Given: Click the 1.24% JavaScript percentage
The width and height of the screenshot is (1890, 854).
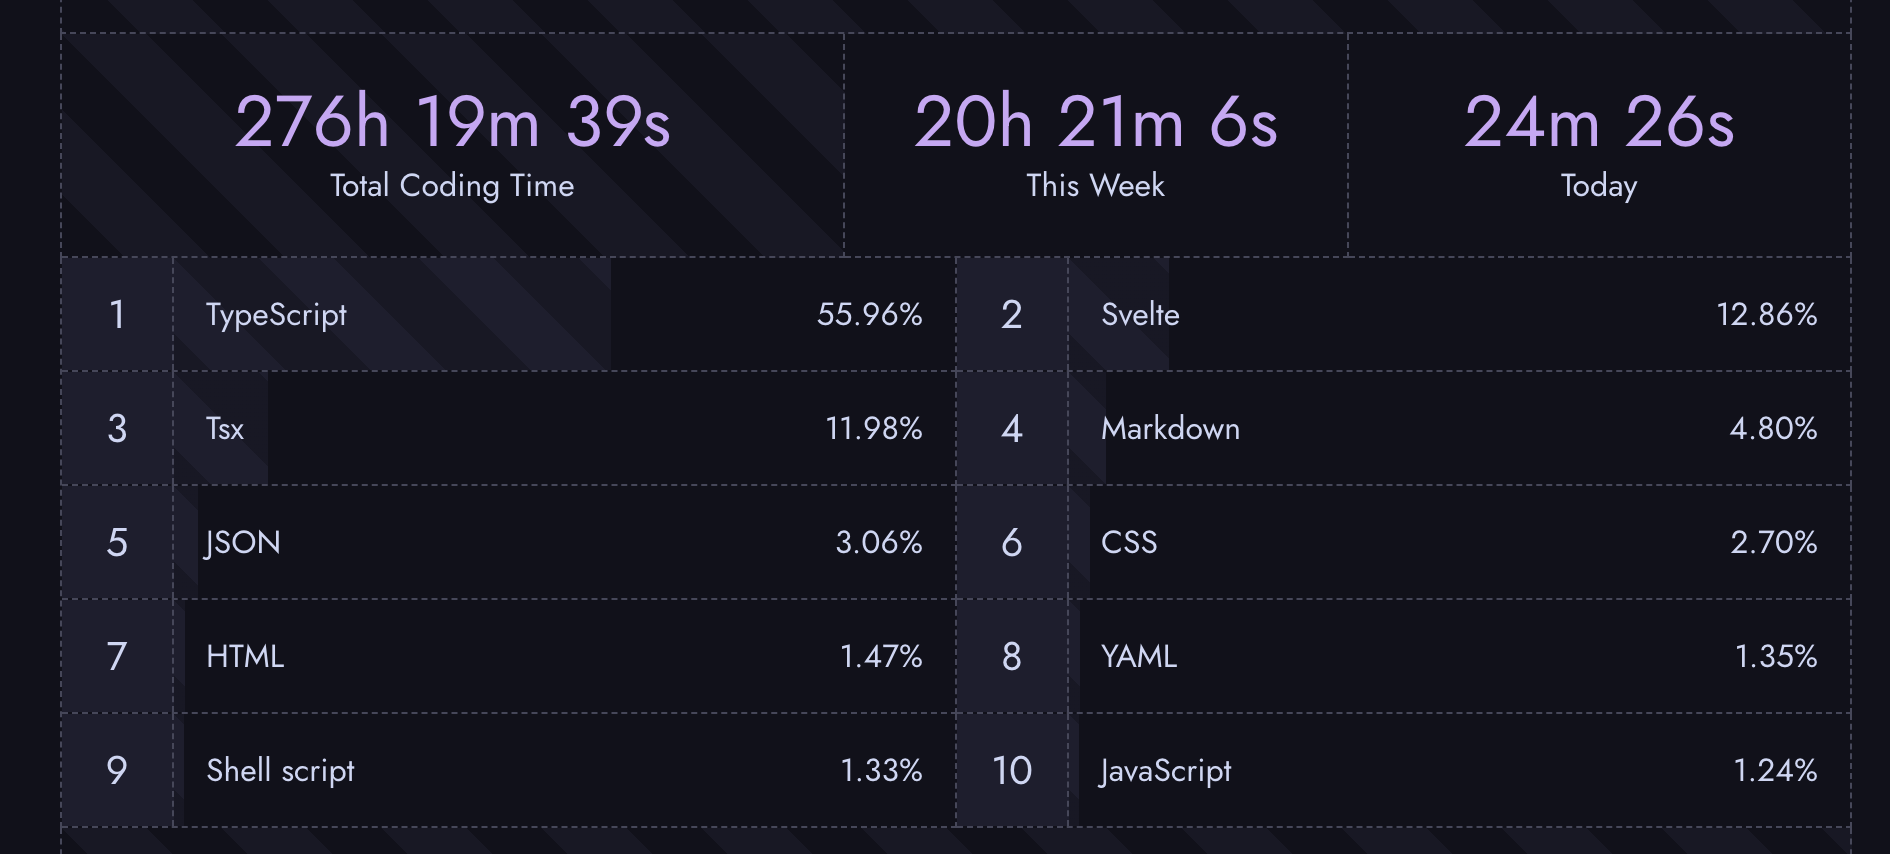Looking at the screenshot, I should (1774, 771).
